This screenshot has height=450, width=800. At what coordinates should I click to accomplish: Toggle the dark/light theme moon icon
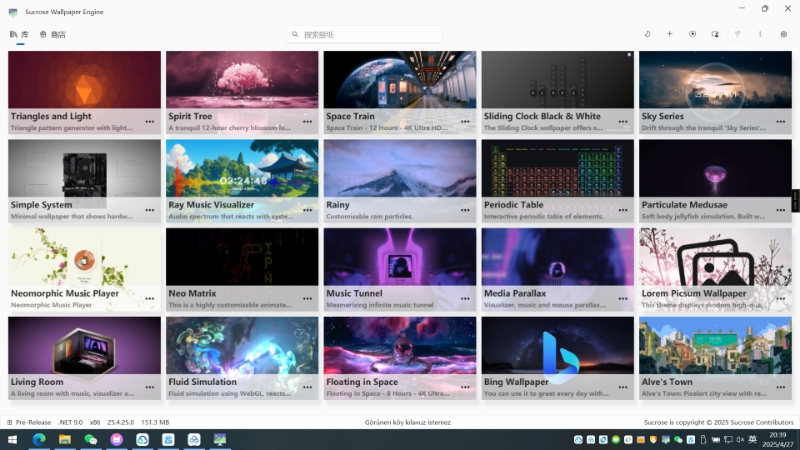(x=647, y=34)
